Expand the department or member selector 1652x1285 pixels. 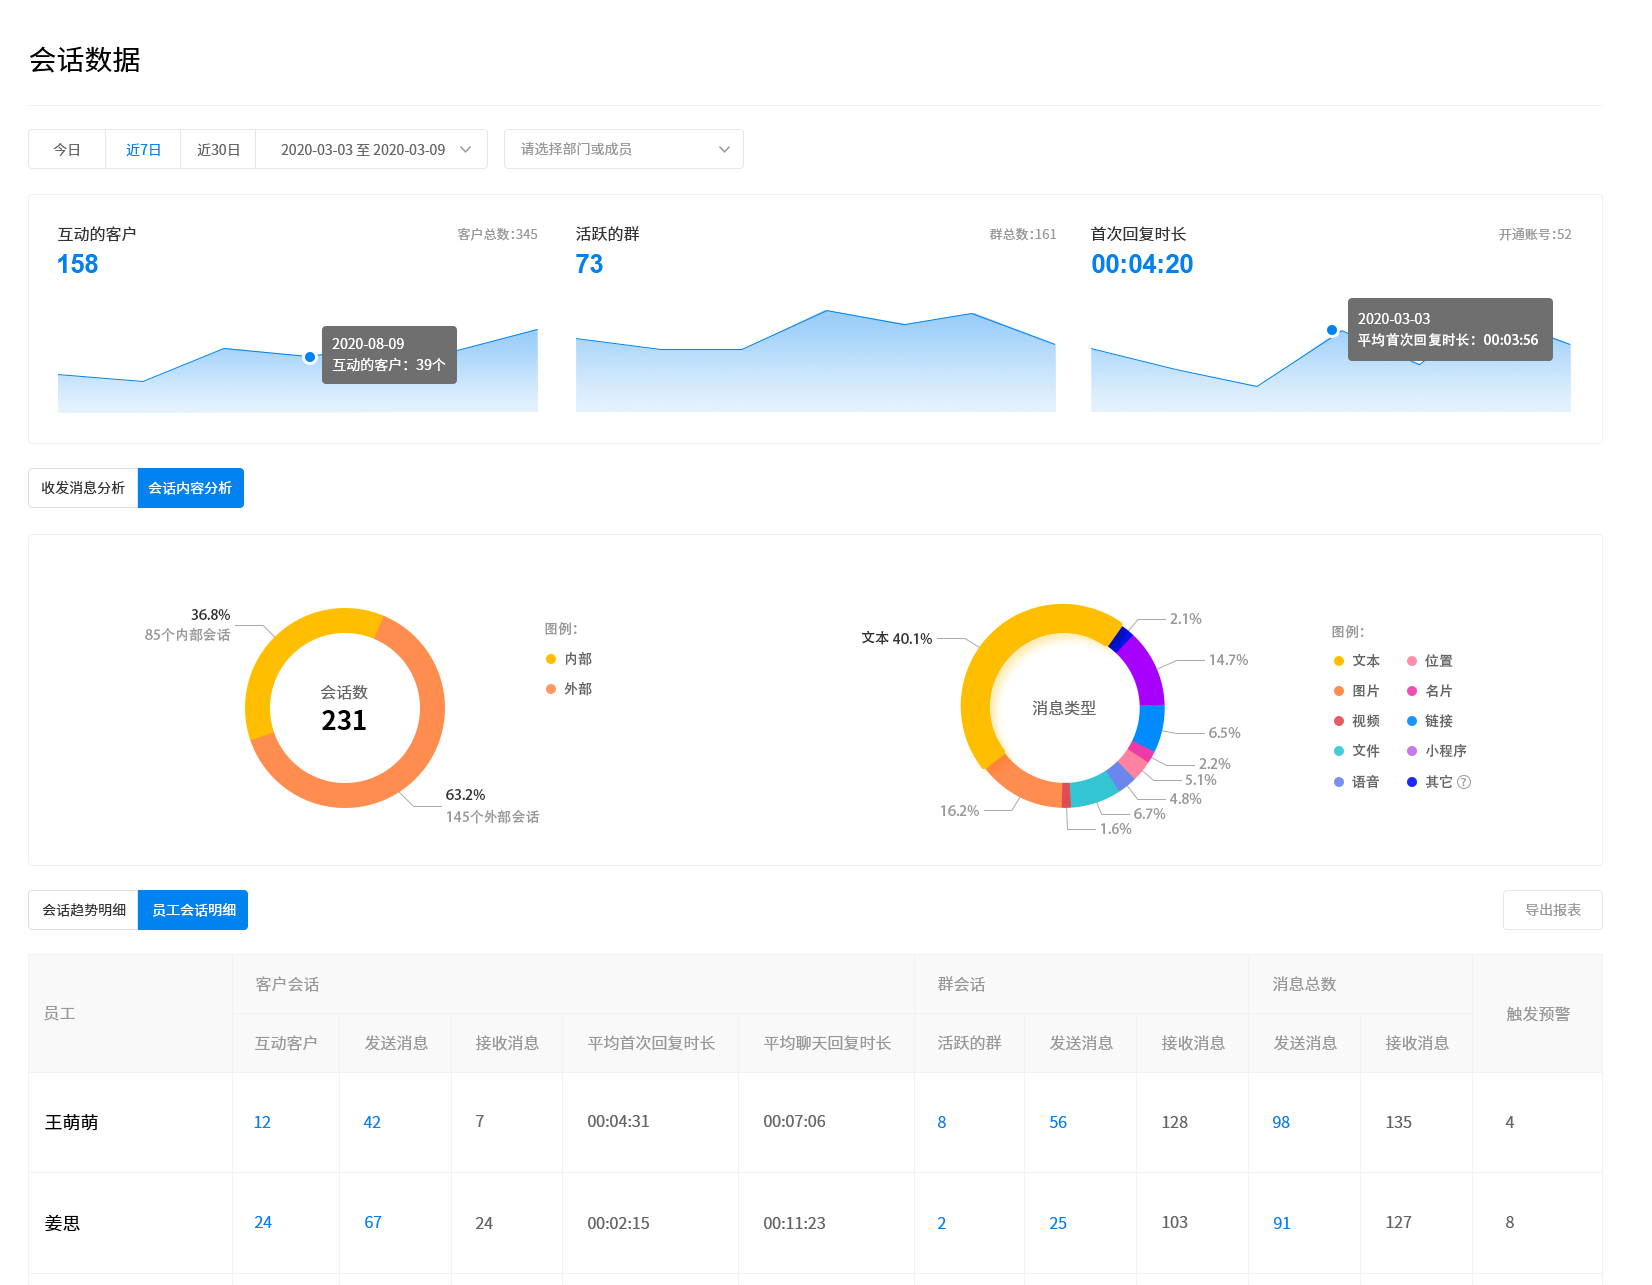(x=623, y=149)
